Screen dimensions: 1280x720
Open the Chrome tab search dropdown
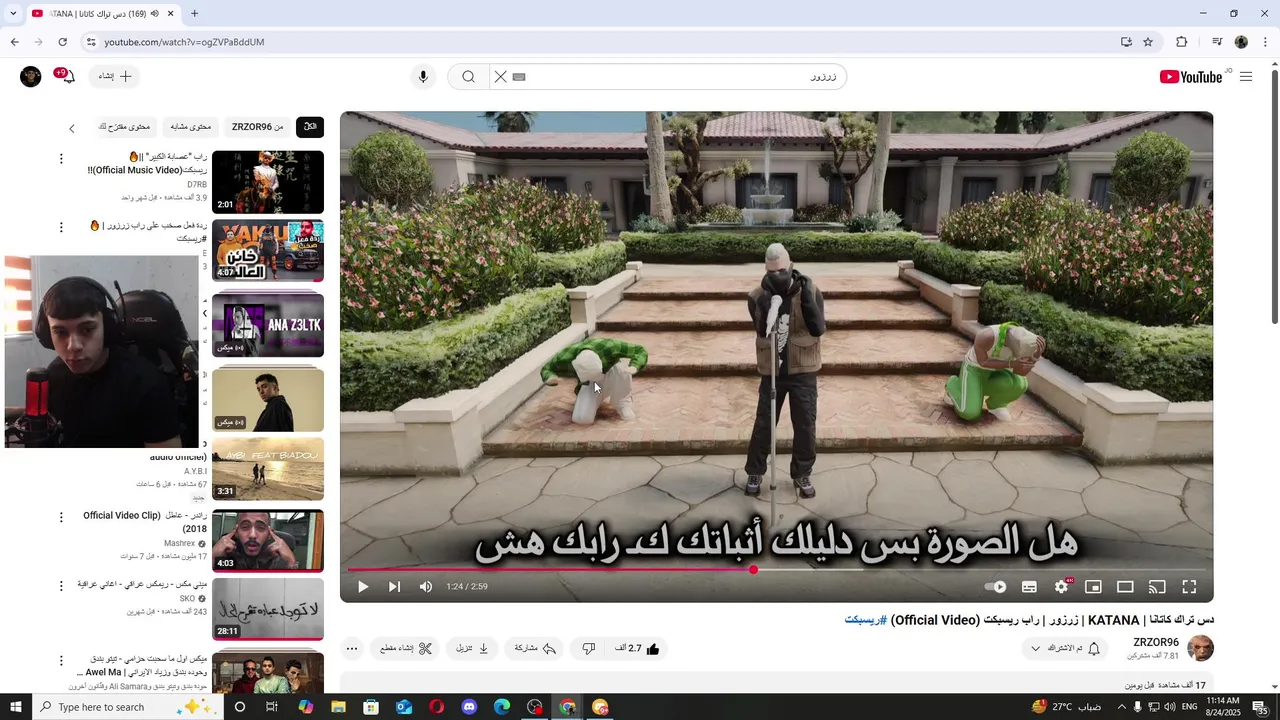tap(13, 14)
